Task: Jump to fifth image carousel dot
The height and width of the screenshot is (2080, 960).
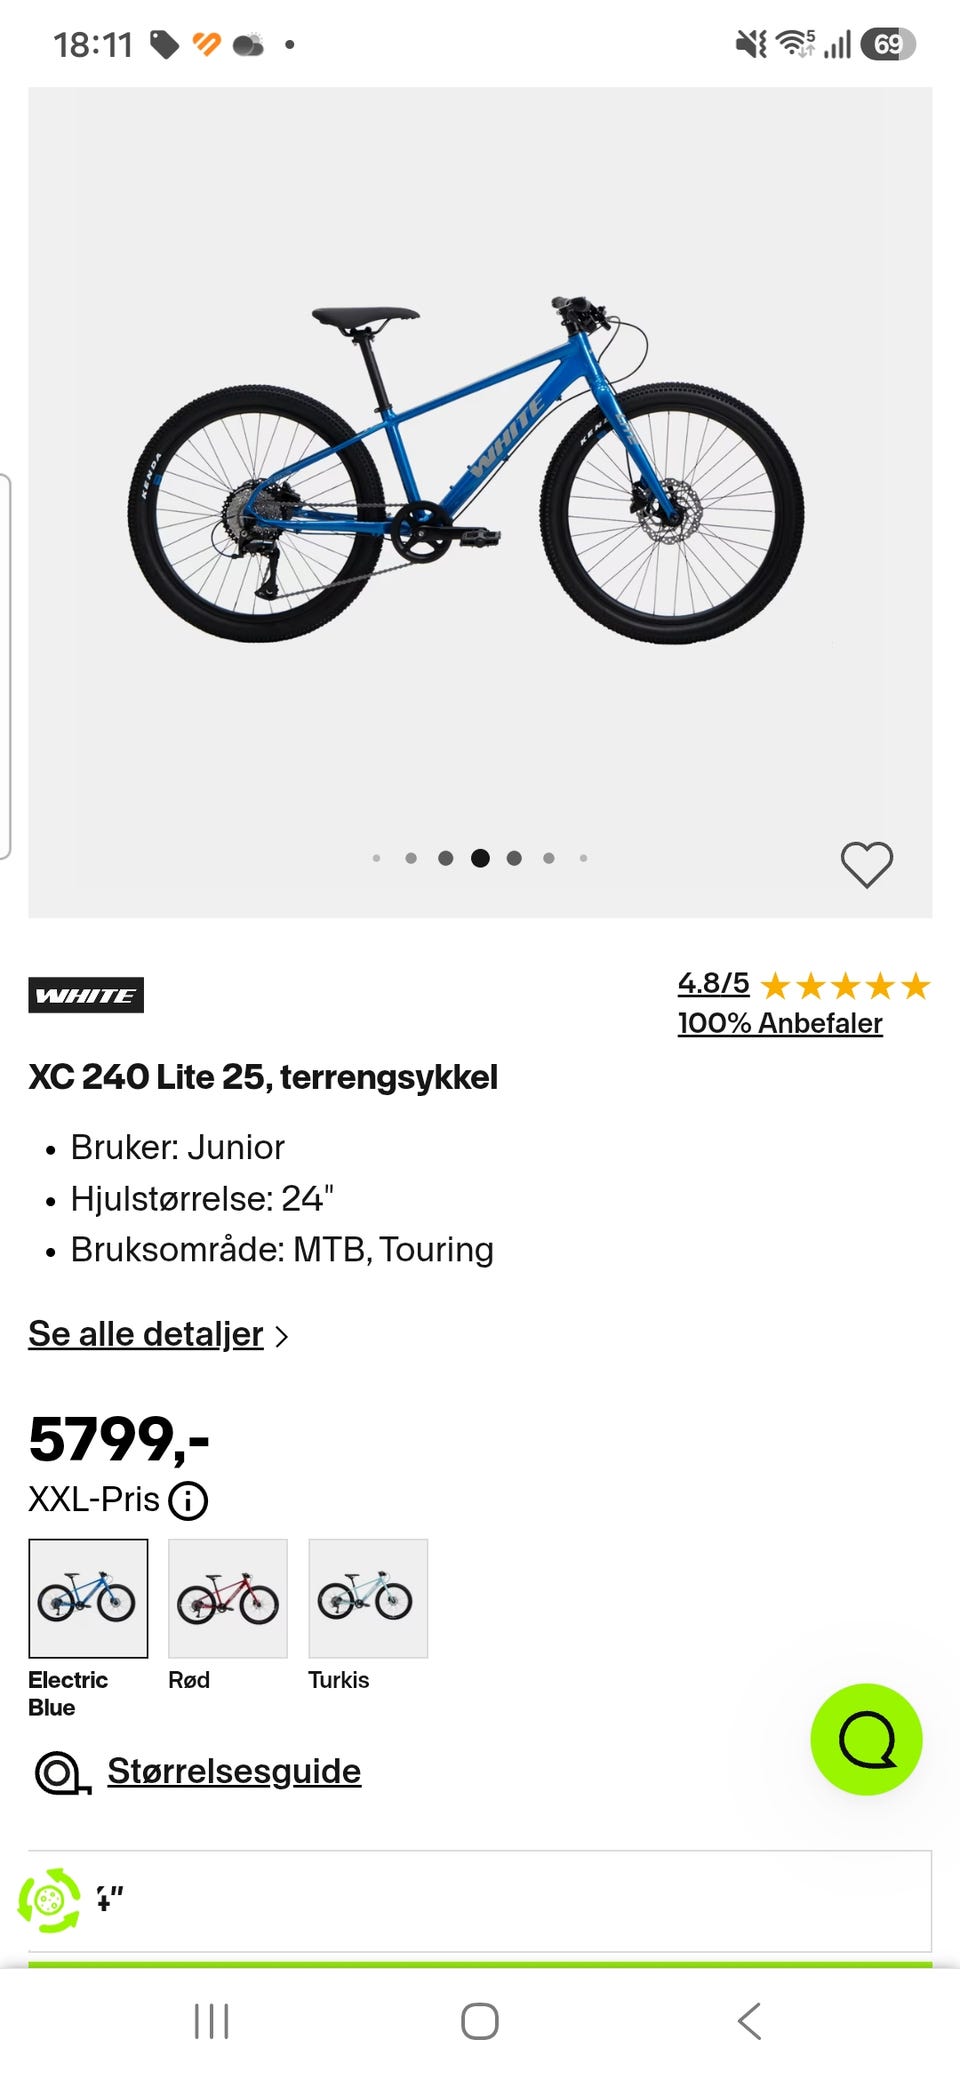Action: tap(514, 858)
